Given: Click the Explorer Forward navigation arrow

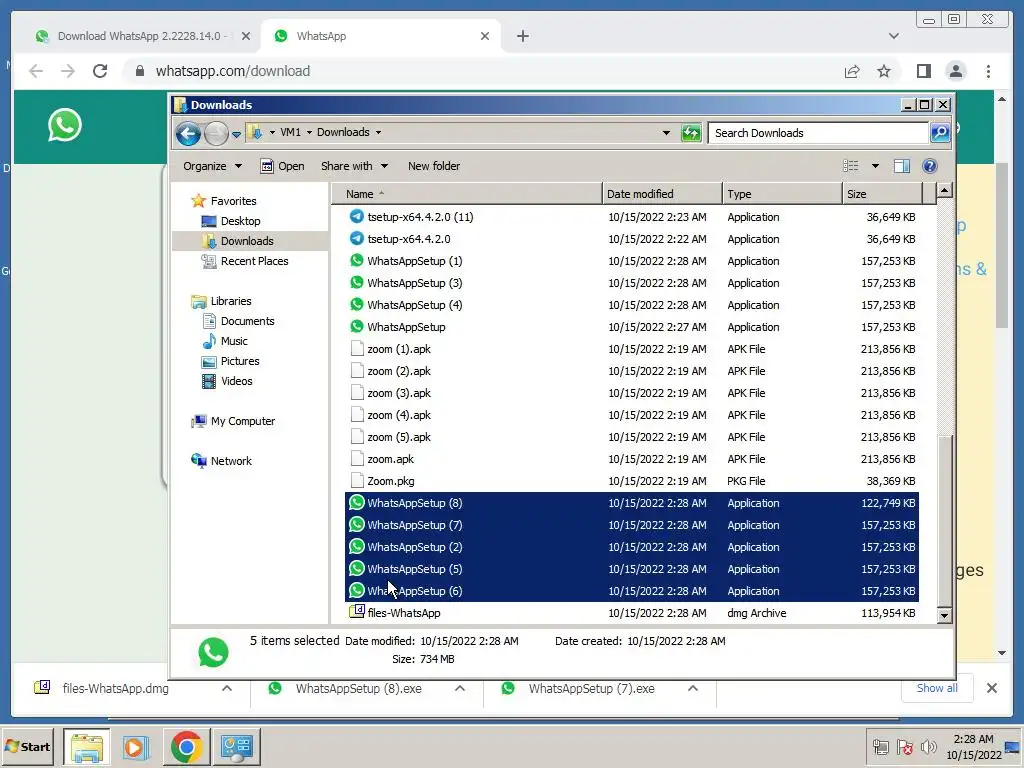Looking at the screenshot, I should [x=216, y=134].
